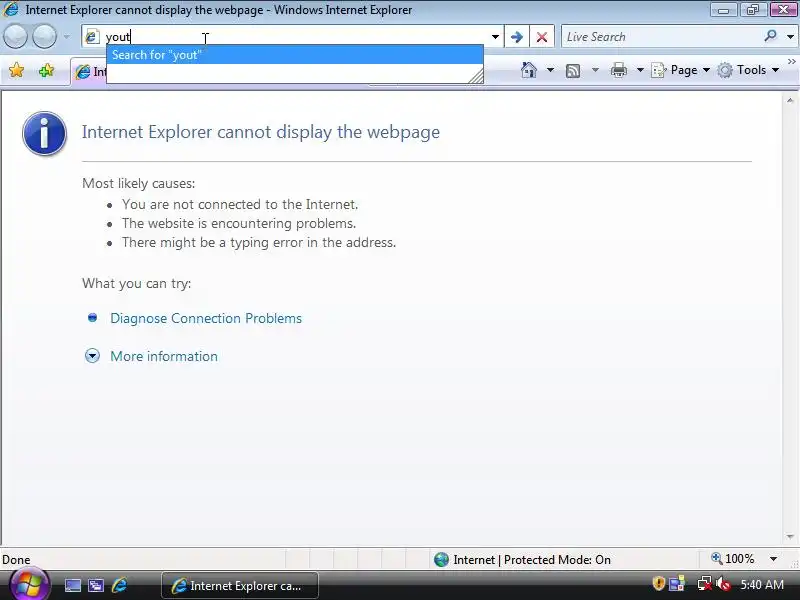
Task: Click the RSS Feeds icon
Action: (573, 70)
